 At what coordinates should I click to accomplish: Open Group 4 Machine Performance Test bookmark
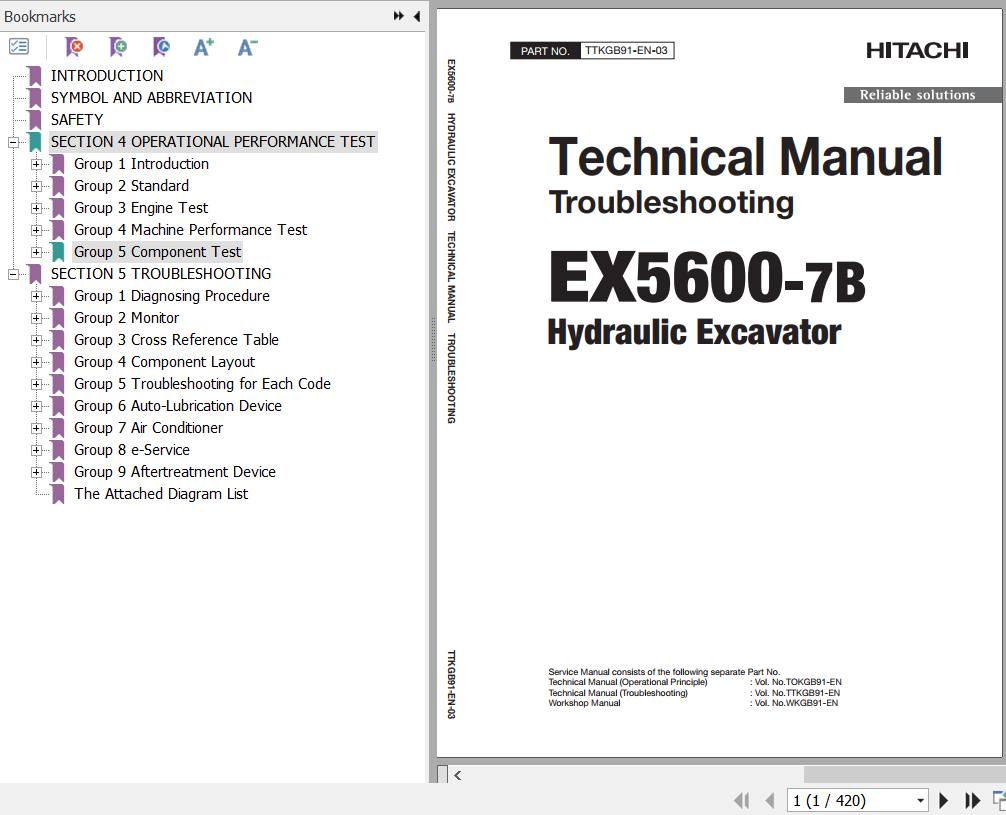coord(191,230)
